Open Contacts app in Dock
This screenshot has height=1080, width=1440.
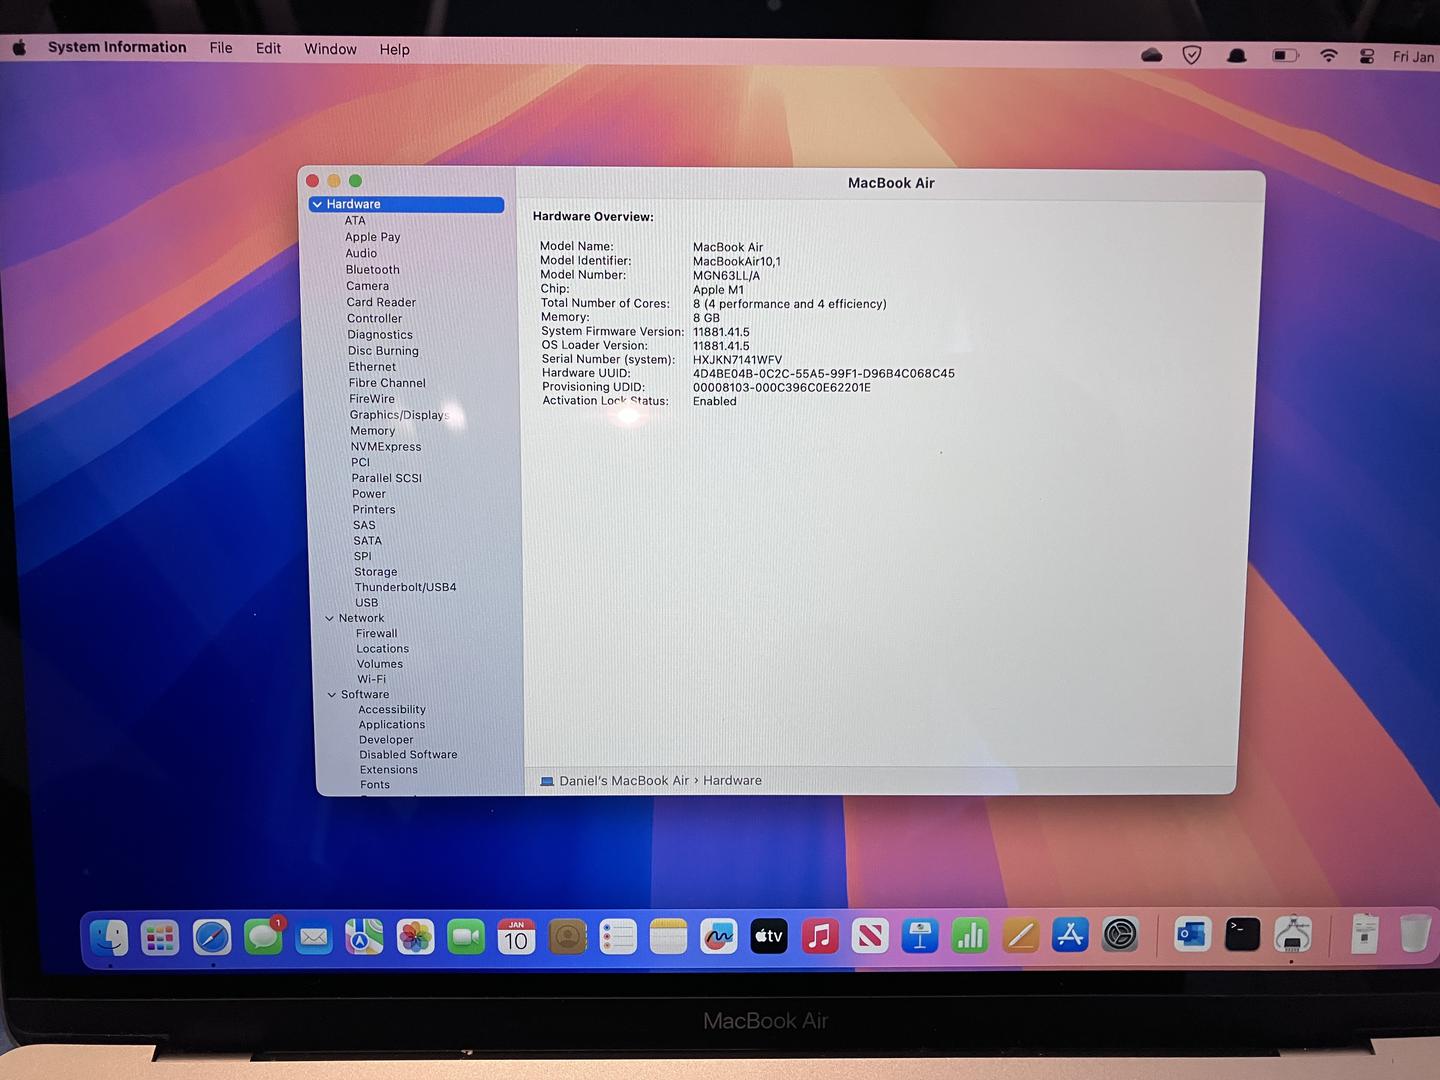(x=567, y=937)
